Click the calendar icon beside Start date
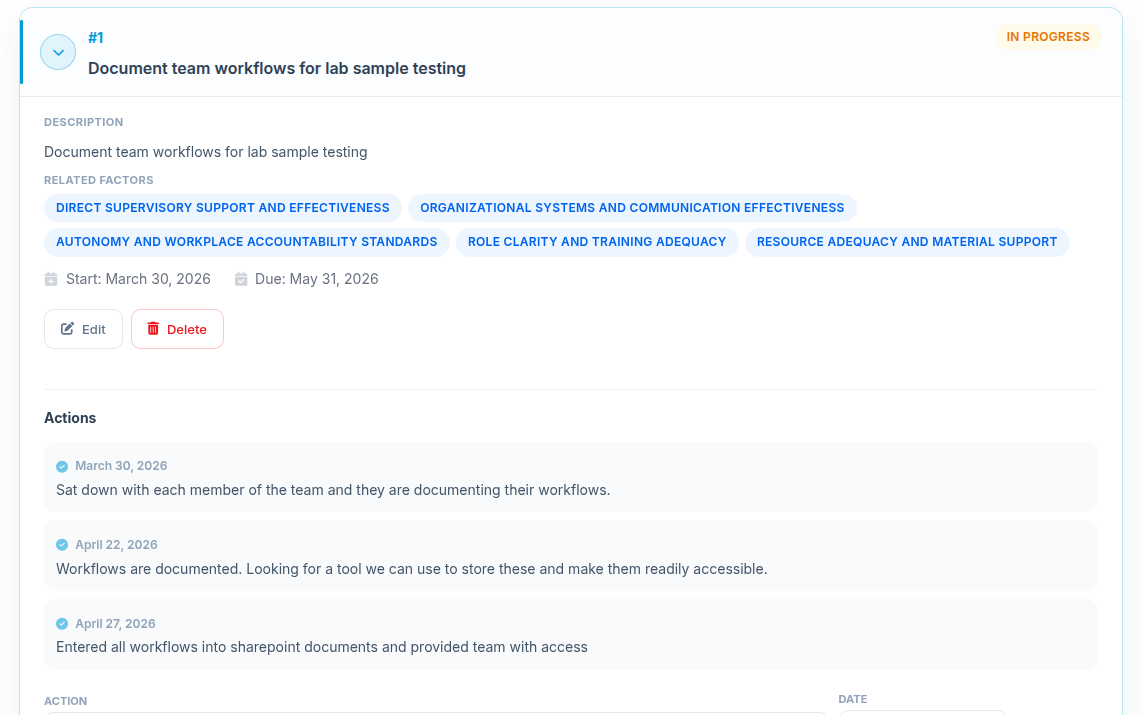 (x=51, y=279)
